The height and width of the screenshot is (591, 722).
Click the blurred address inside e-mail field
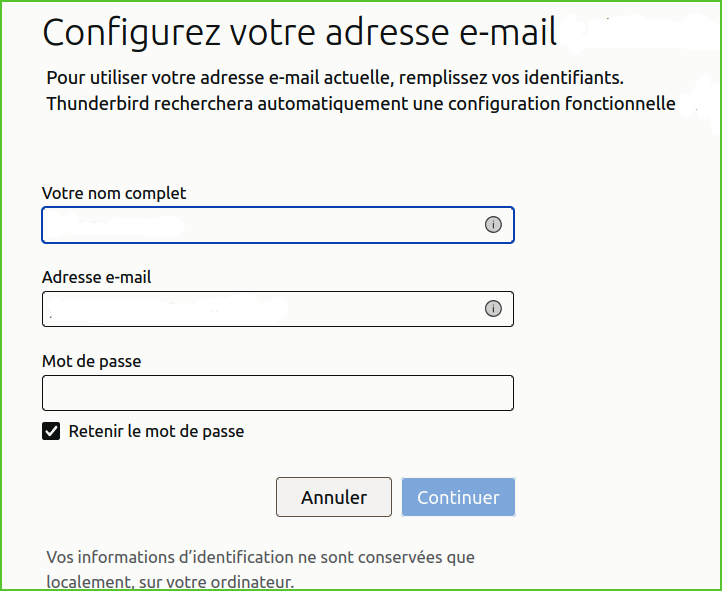pos(167,309)
